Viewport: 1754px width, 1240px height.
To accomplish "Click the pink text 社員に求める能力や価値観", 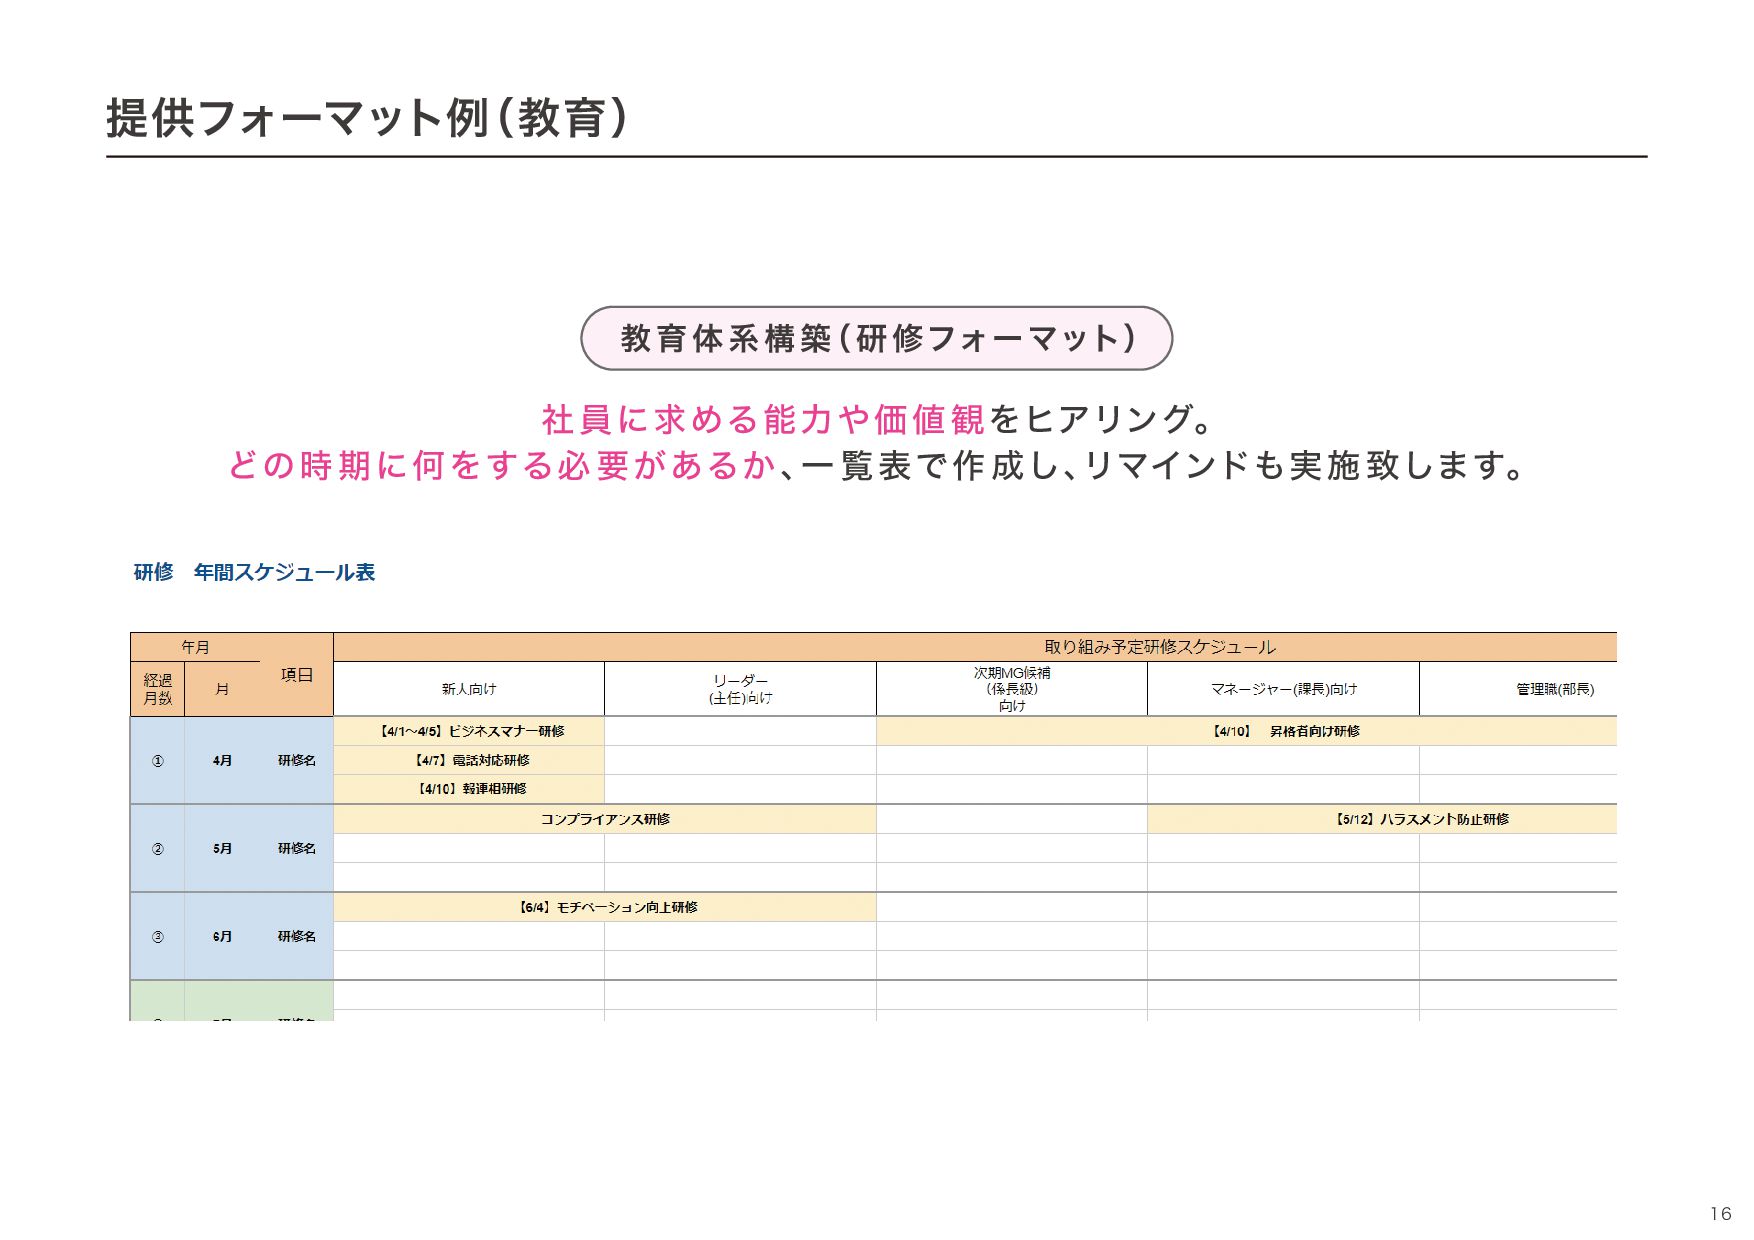I will (763, 419).
